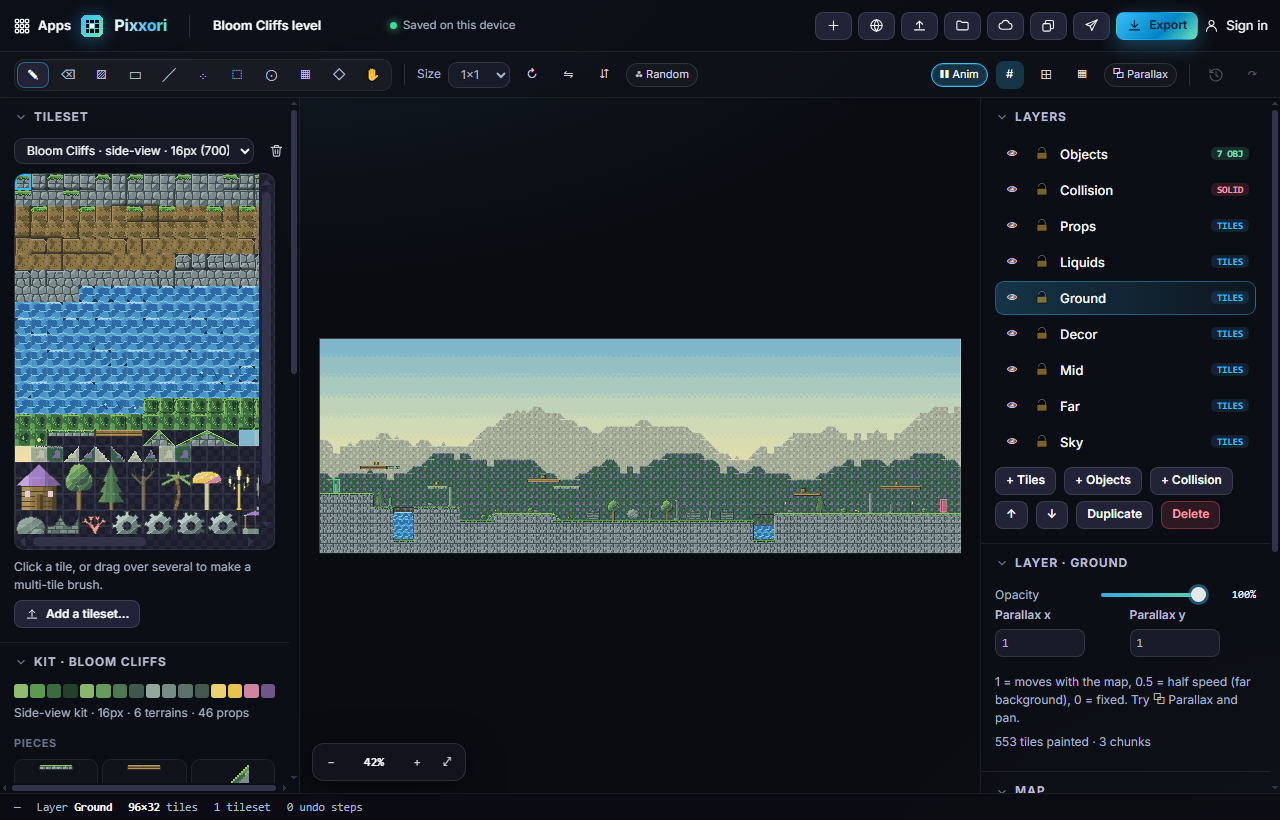
Task: Open the history clock icon
Action: tap(1216, 74)
